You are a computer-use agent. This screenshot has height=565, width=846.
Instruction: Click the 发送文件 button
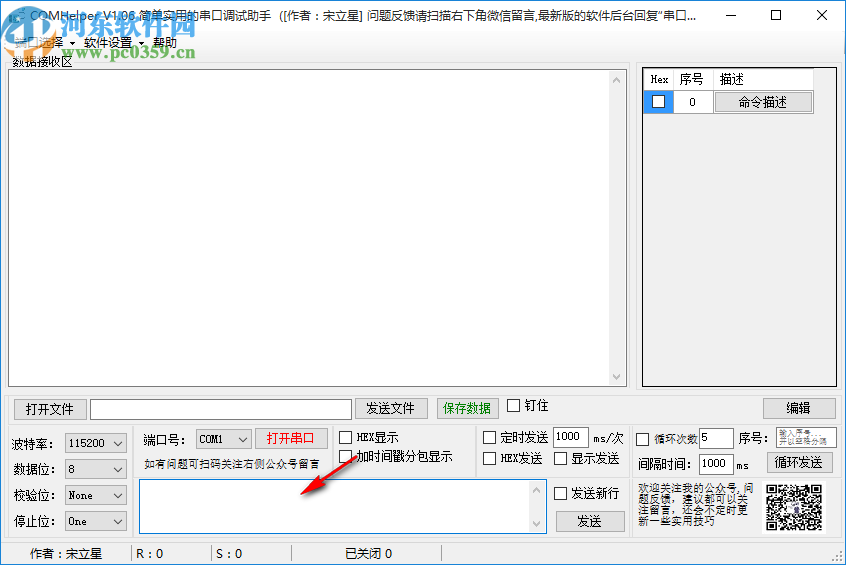391,409
